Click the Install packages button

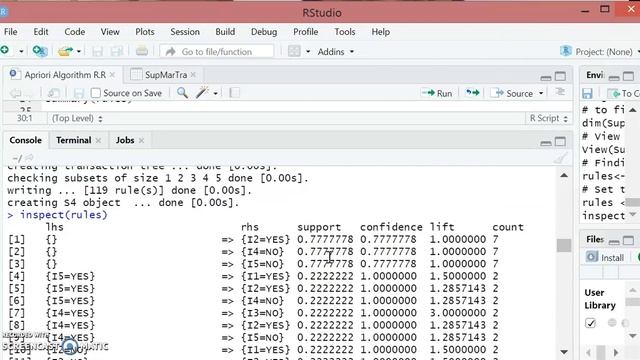[606, 258]
